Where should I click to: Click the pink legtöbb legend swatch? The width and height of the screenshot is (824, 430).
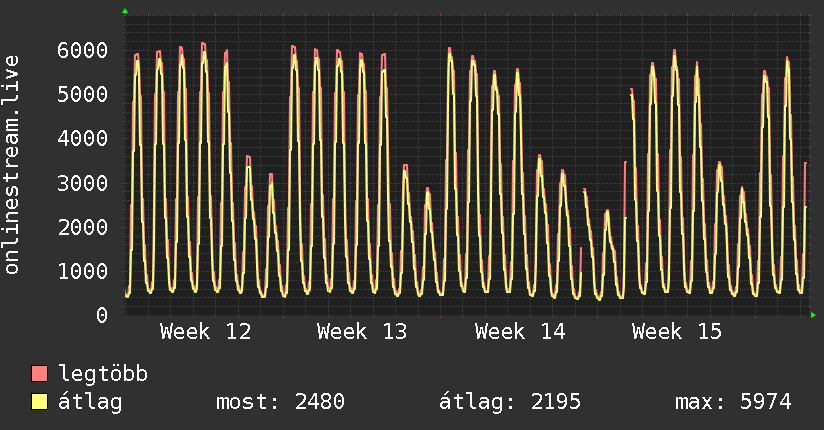coord(39,373)
